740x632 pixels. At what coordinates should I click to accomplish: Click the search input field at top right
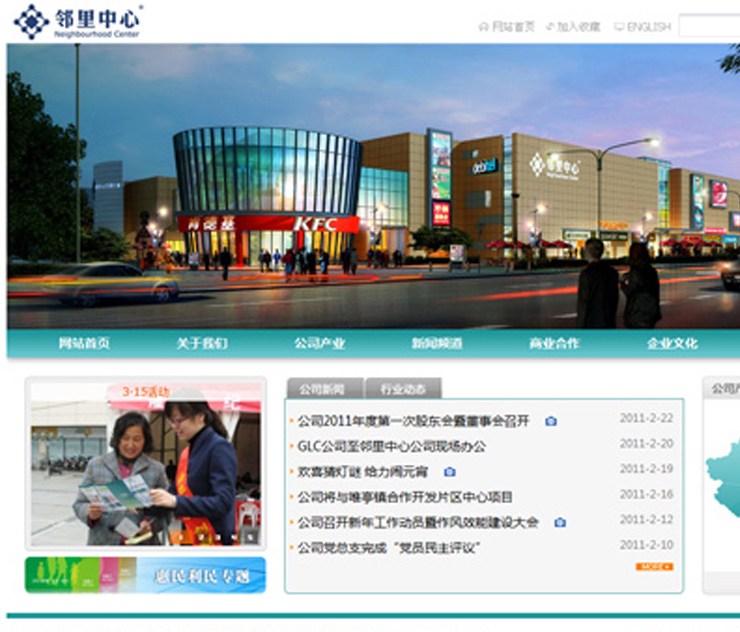pos(708,26)
